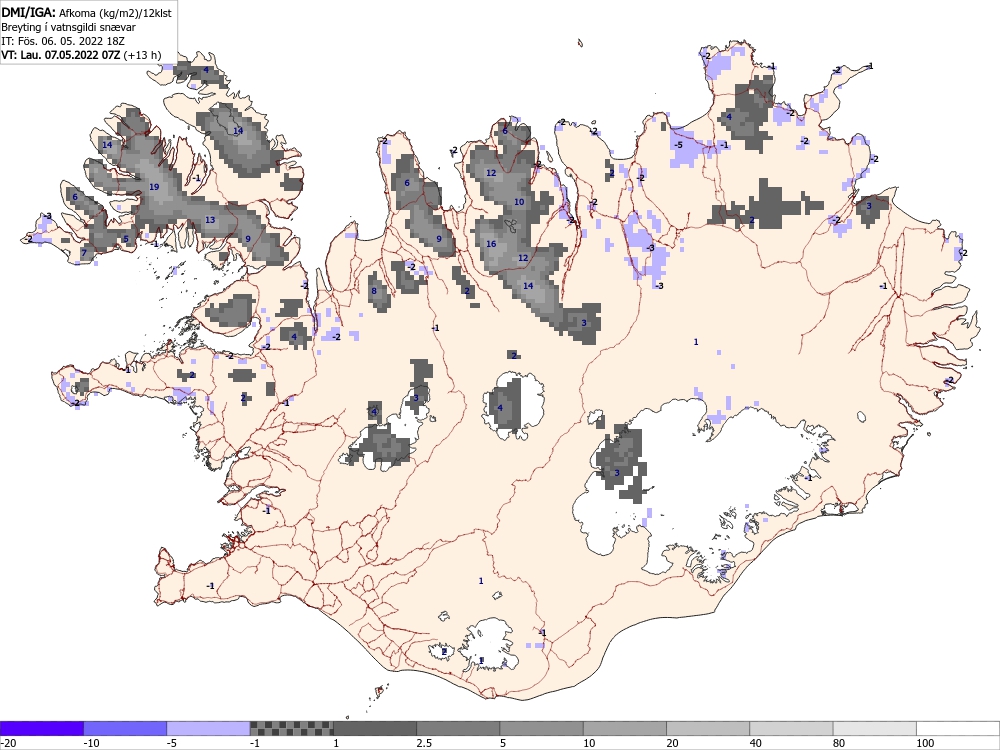Click the '-5' value in the northeast
The height and width of the screenshot is (750, 1000).
click(678, 145)
